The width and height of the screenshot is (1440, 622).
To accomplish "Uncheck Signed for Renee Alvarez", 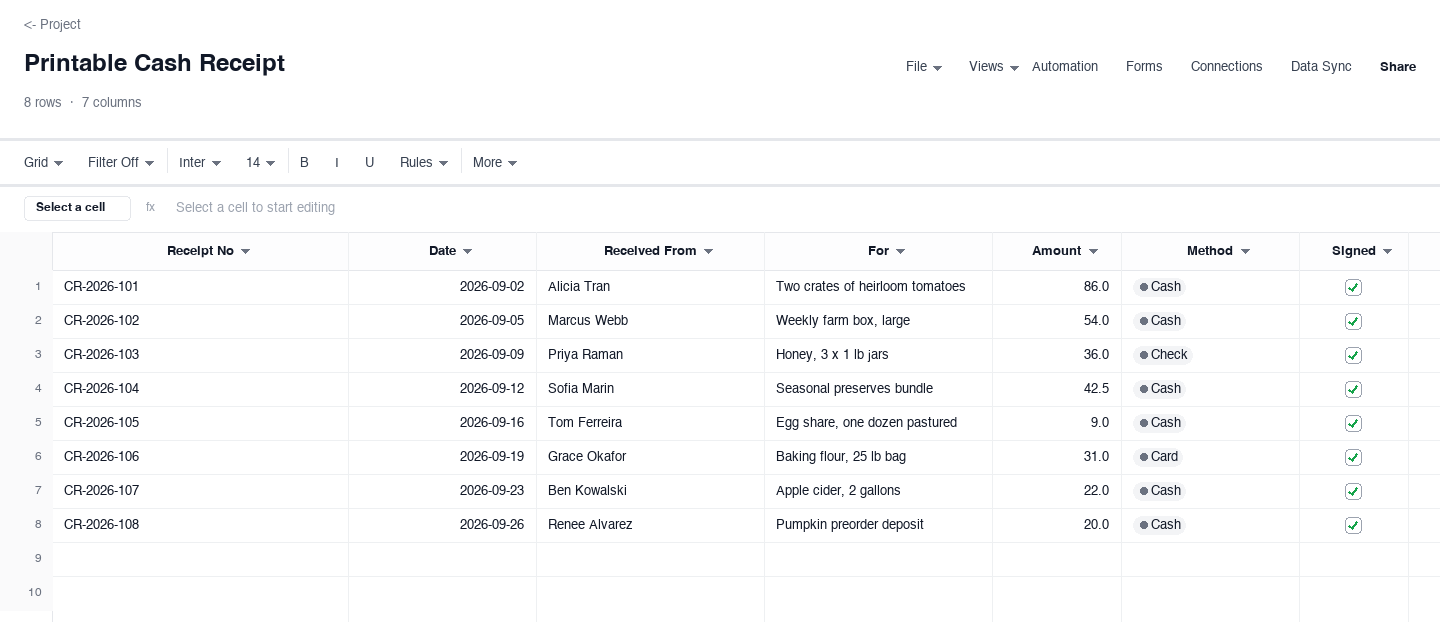I will pos(1353,525).
